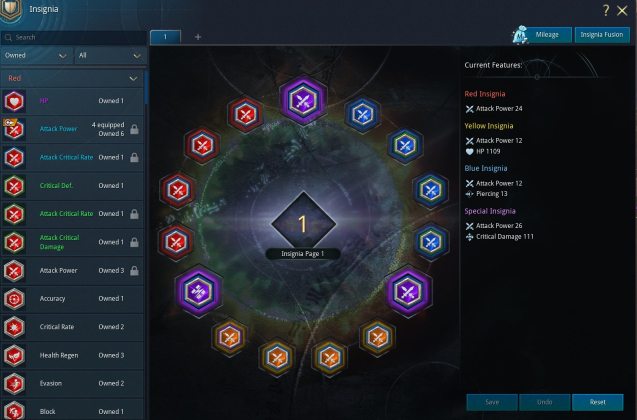Open the Owned filter dropdown
637x420 pixels.
pyautogui.click(x=36, y=56)
